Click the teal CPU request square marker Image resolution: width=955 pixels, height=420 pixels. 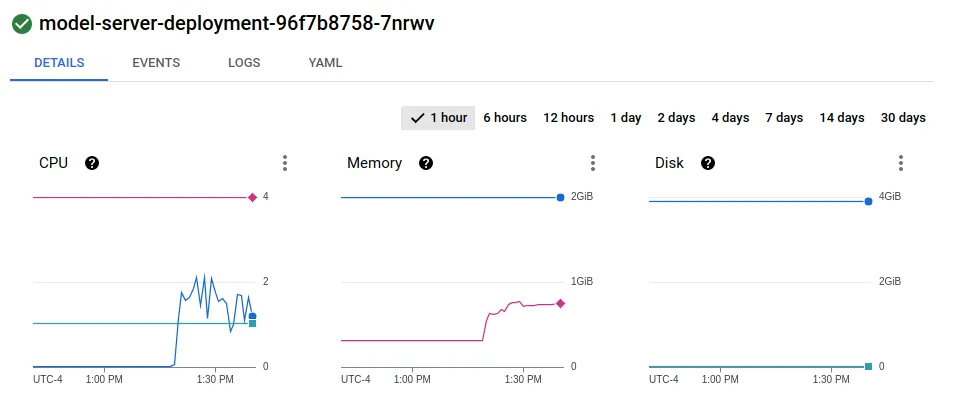[252, 323]
